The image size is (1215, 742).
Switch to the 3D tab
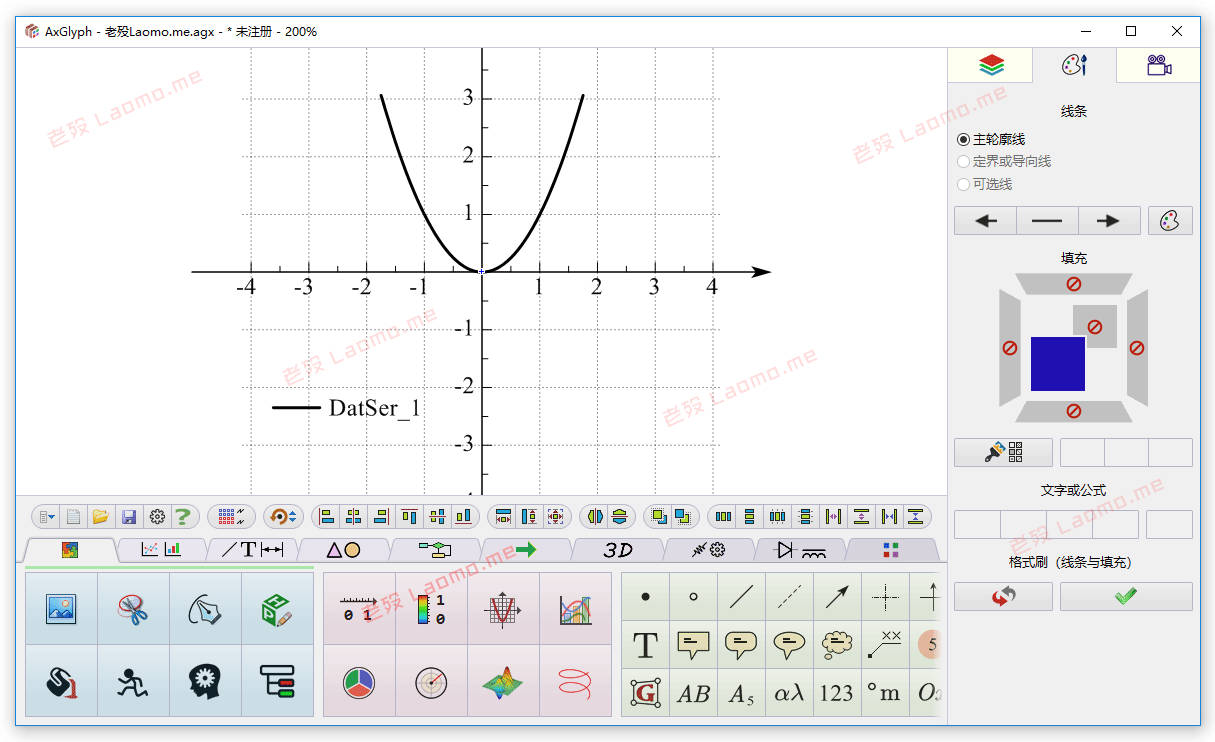(618, 550)
